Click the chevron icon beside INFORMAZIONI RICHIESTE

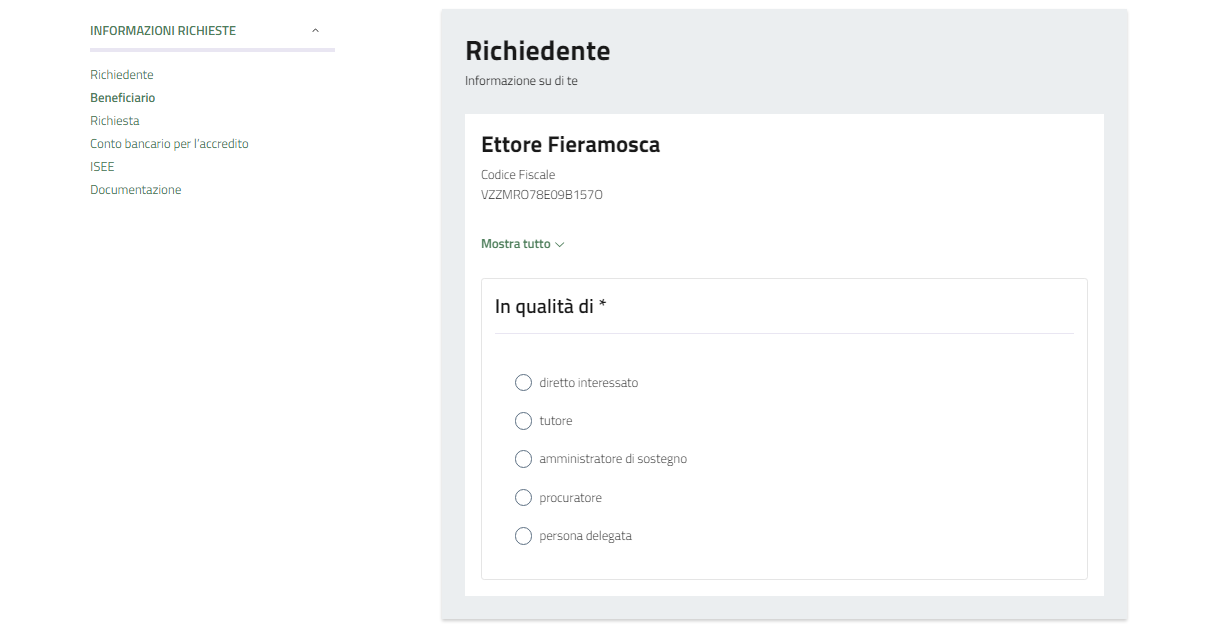click(x=315, y=31)
